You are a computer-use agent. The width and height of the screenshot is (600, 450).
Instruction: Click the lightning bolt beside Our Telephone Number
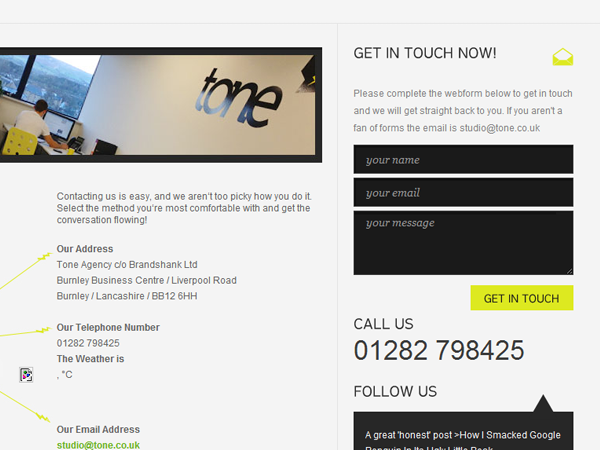(43, 330)
